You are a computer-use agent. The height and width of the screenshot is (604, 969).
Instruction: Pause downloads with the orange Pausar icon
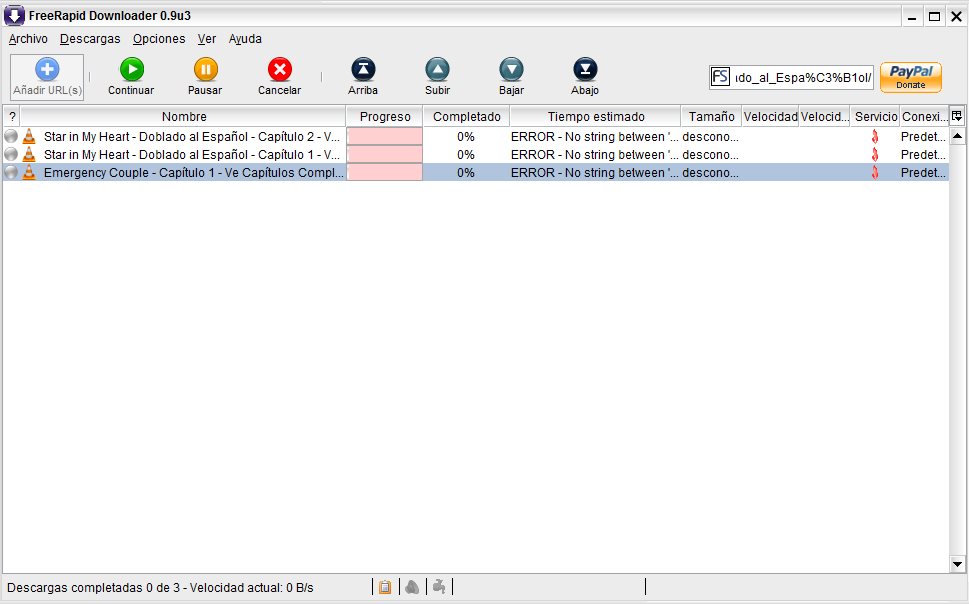pos(205,69)
